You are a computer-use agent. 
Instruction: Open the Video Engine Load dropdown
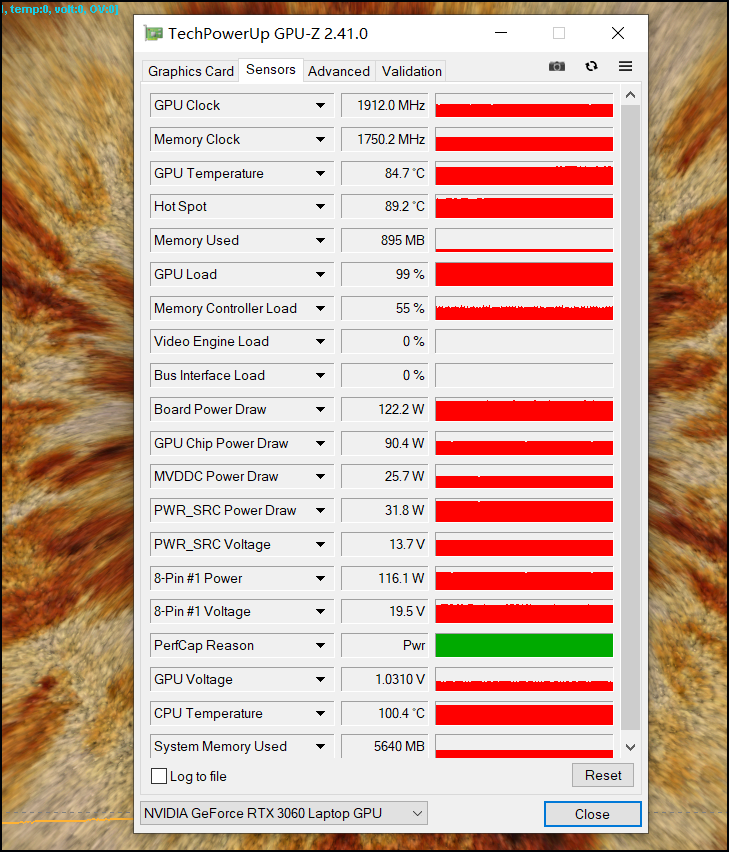[x=320, y=341]
